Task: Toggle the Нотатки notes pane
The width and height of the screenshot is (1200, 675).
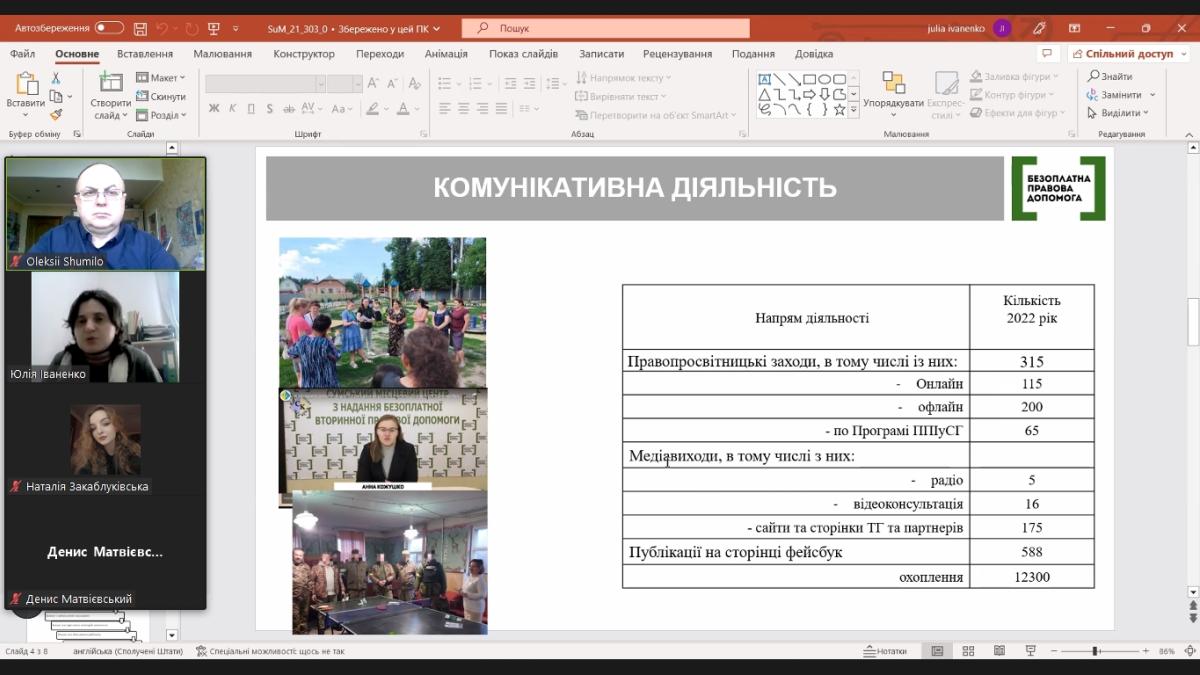Action: pyautogui.click(x=885, y=651)
